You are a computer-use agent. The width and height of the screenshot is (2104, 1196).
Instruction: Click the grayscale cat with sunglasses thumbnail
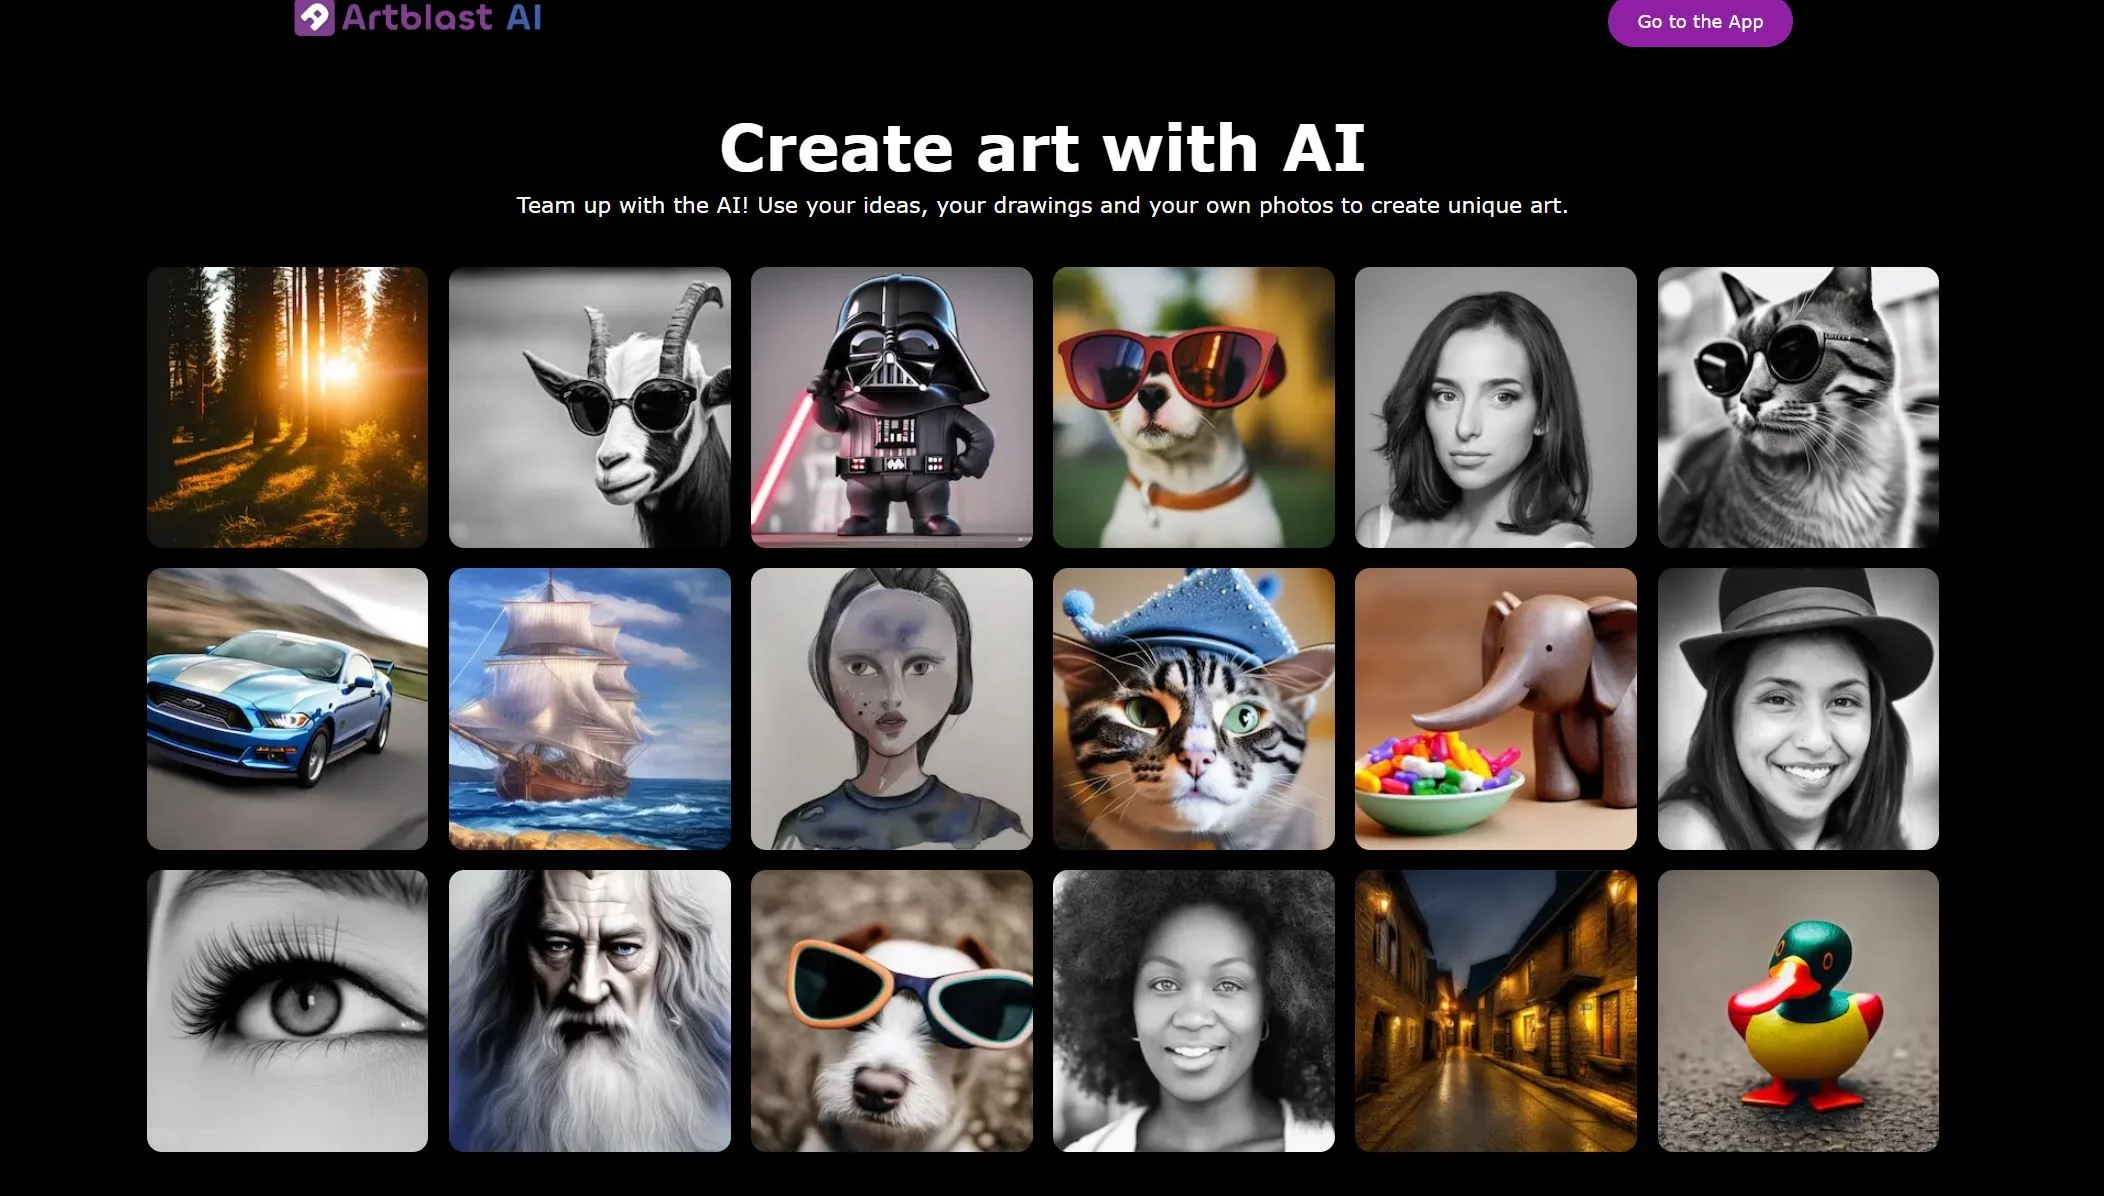(x=1798, y=406)
